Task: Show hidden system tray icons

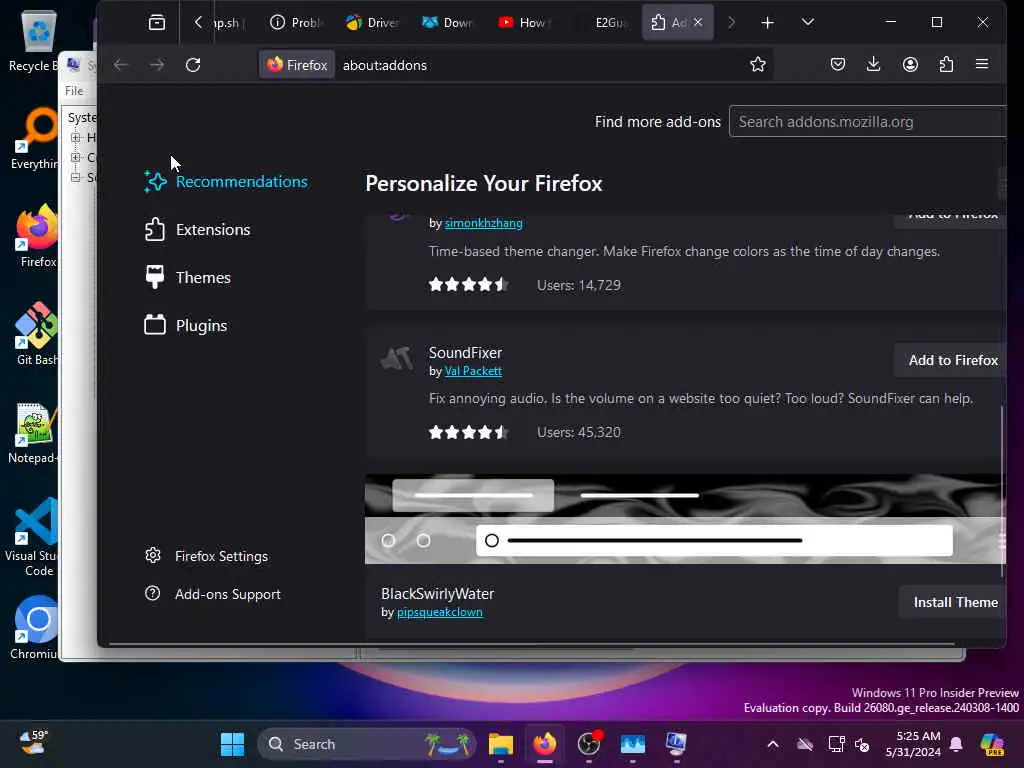Action: pos(773,744)
